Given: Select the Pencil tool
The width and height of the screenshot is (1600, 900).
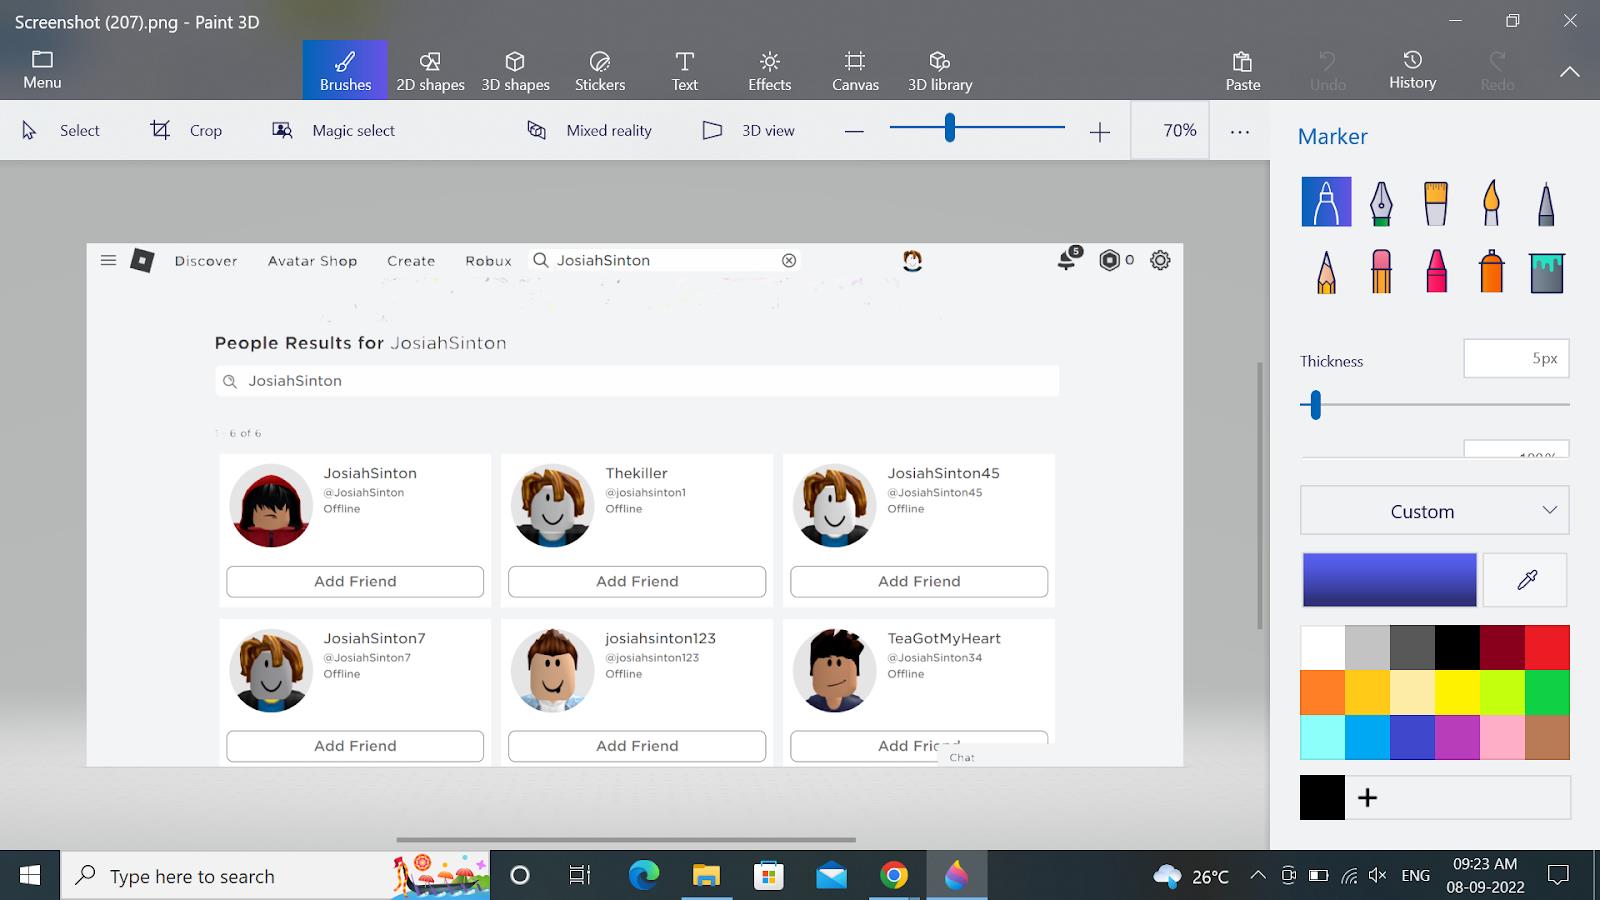Looking at the screenshot, I should click(1326, 271).
